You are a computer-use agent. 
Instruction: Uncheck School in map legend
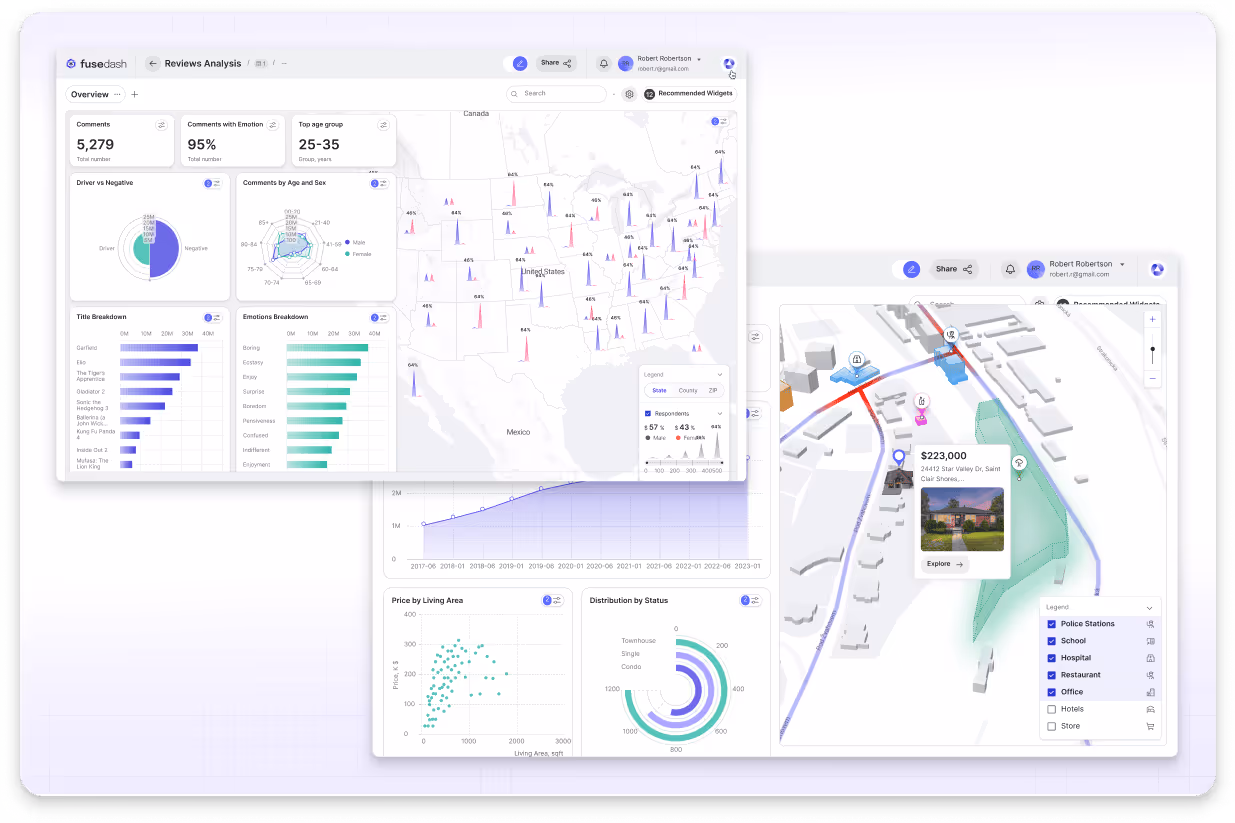tap(1052, 641)
